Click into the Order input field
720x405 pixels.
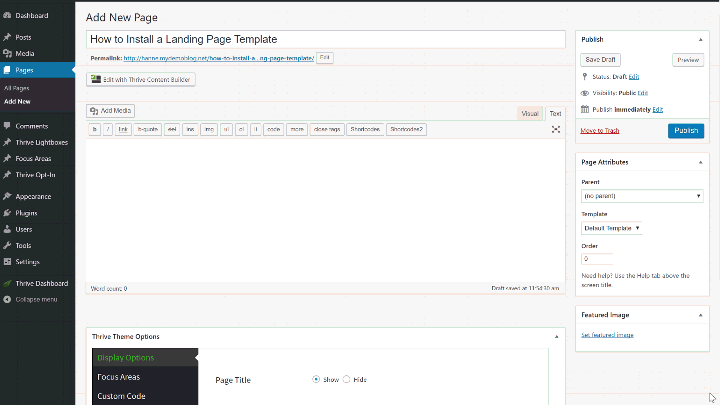tap(597, 259)
